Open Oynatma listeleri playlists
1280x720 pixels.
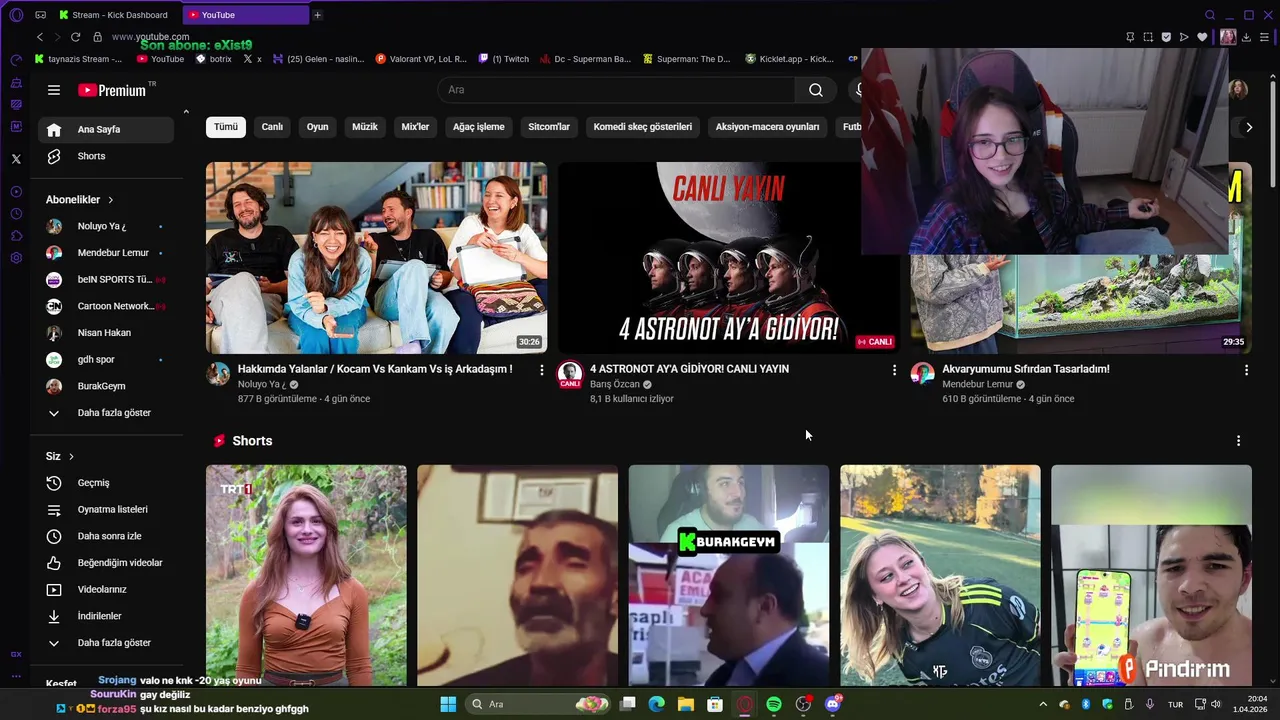point(106,509)
